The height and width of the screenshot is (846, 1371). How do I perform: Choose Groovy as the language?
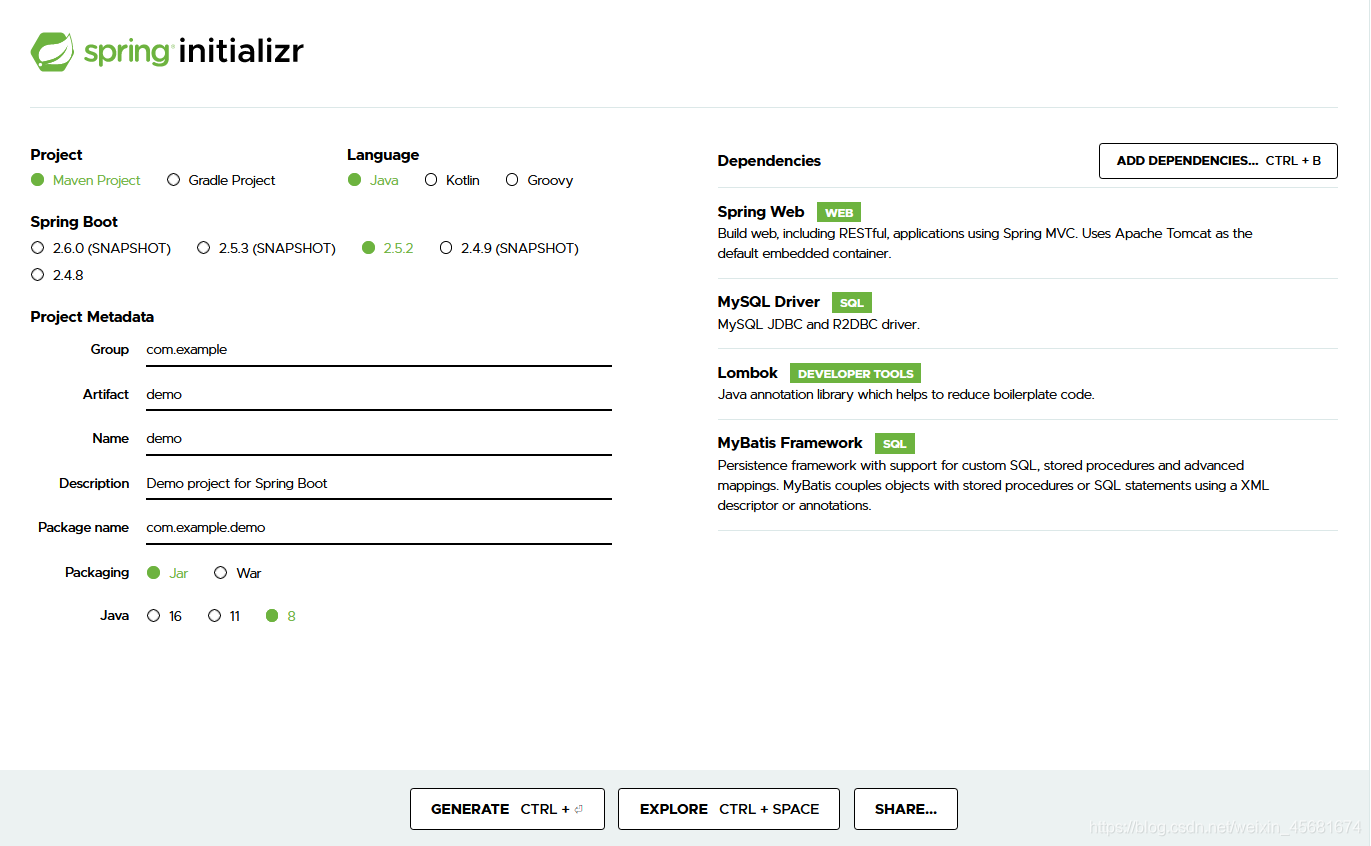(x=539, y=180)
